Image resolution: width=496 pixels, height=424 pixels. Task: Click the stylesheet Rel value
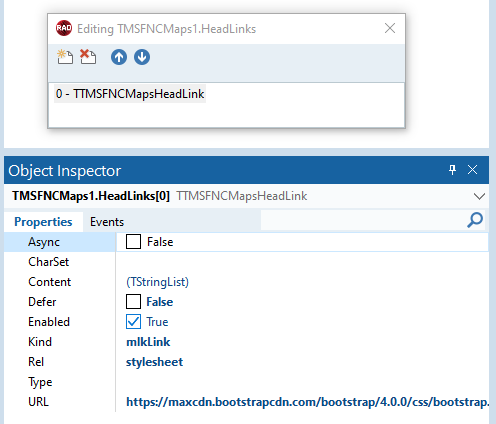coord(154,362)
